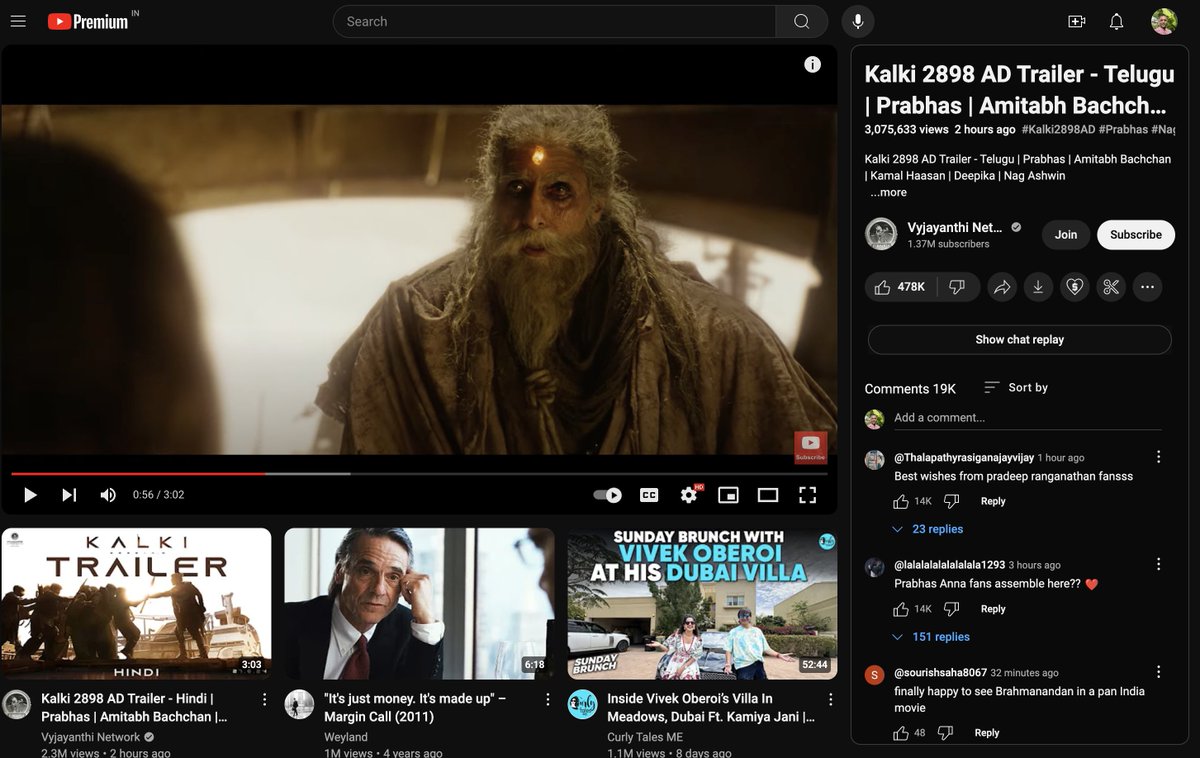Viewport: 1200px width, 758px height.
Task: Open menu for Margin Call video
Action: click(548, 699)
